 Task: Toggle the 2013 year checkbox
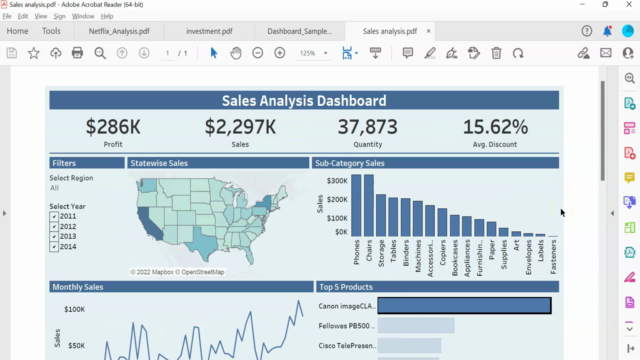54,236
